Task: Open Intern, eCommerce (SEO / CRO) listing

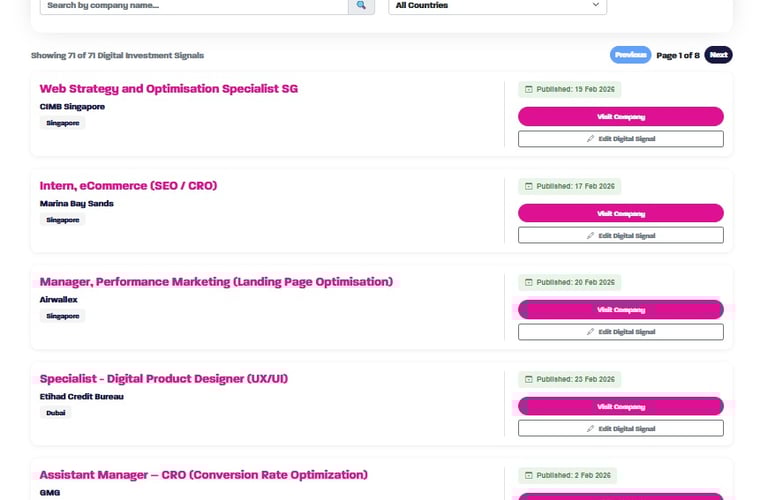Action: coord(128,186)
